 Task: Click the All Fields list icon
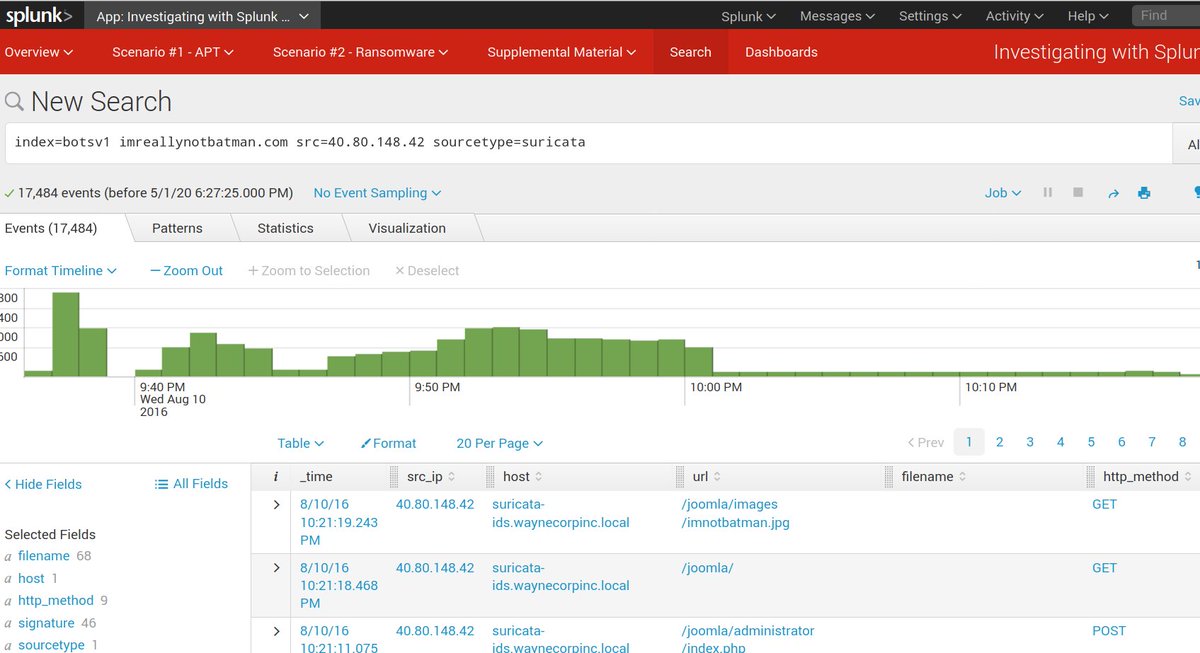tap(161, 484)
